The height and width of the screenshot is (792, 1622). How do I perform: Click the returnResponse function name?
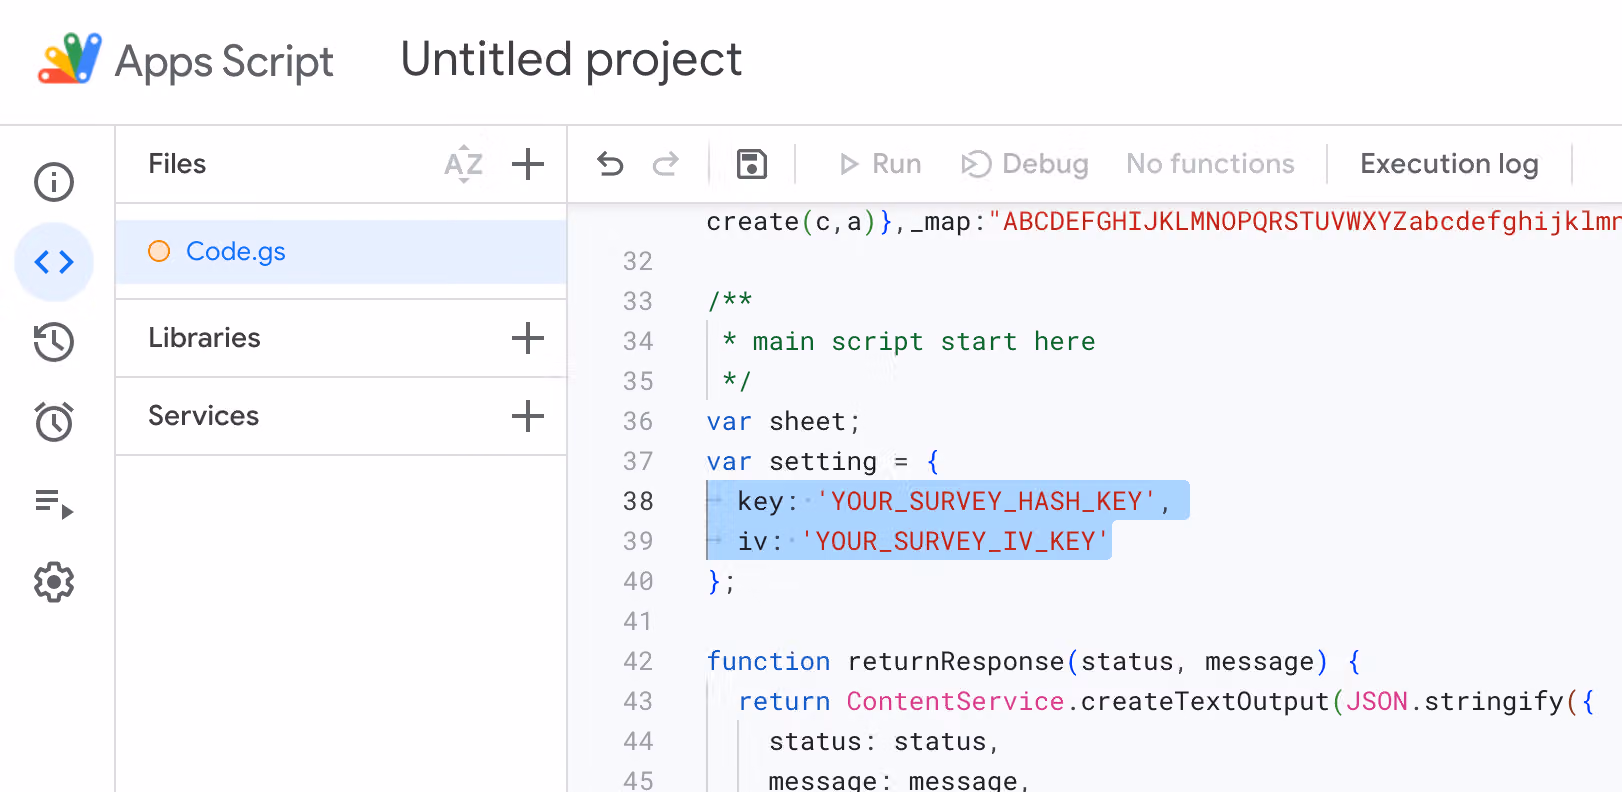[955, 661]
